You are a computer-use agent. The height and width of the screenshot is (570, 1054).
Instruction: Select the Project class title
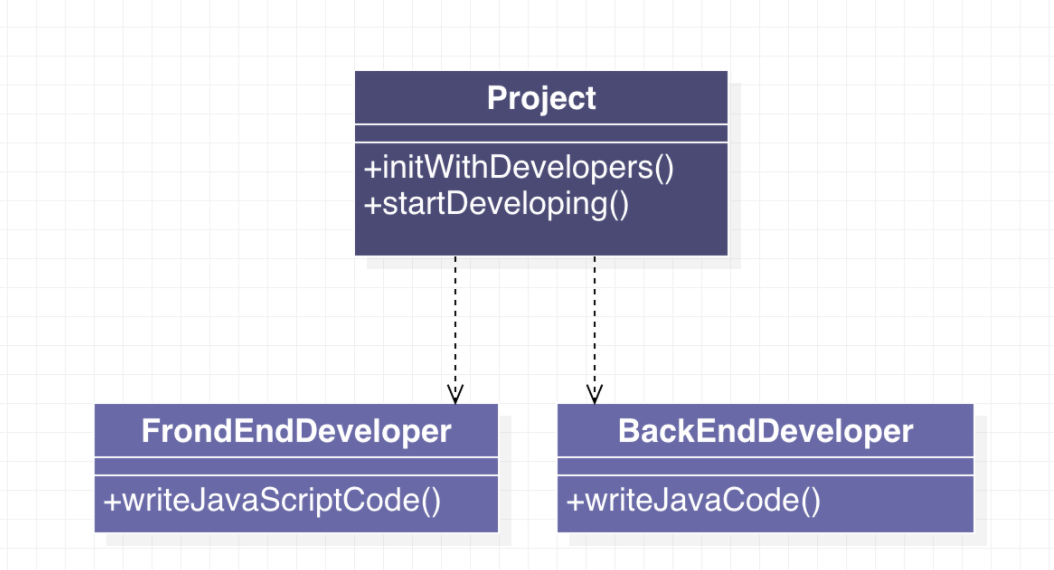pyautogui.click(x=541, y=98)
